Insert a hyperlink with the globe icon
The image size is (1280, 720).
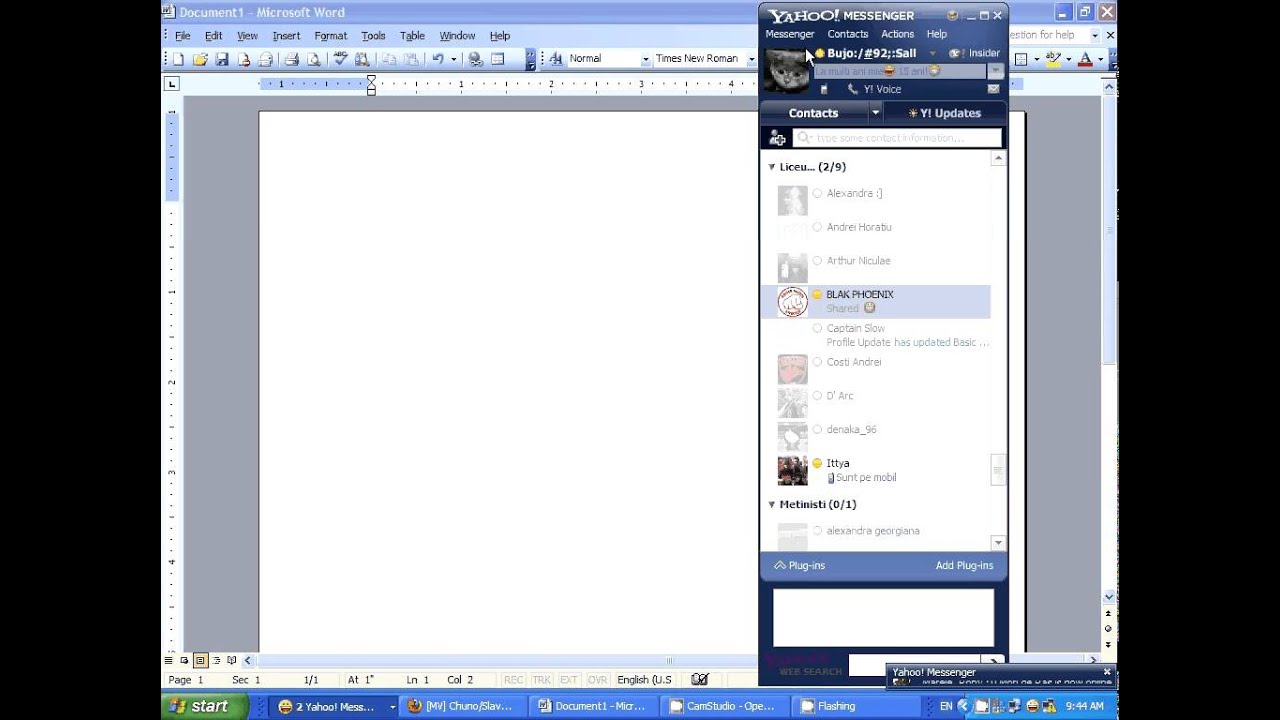pyautogui.click(x=476, y=59)
